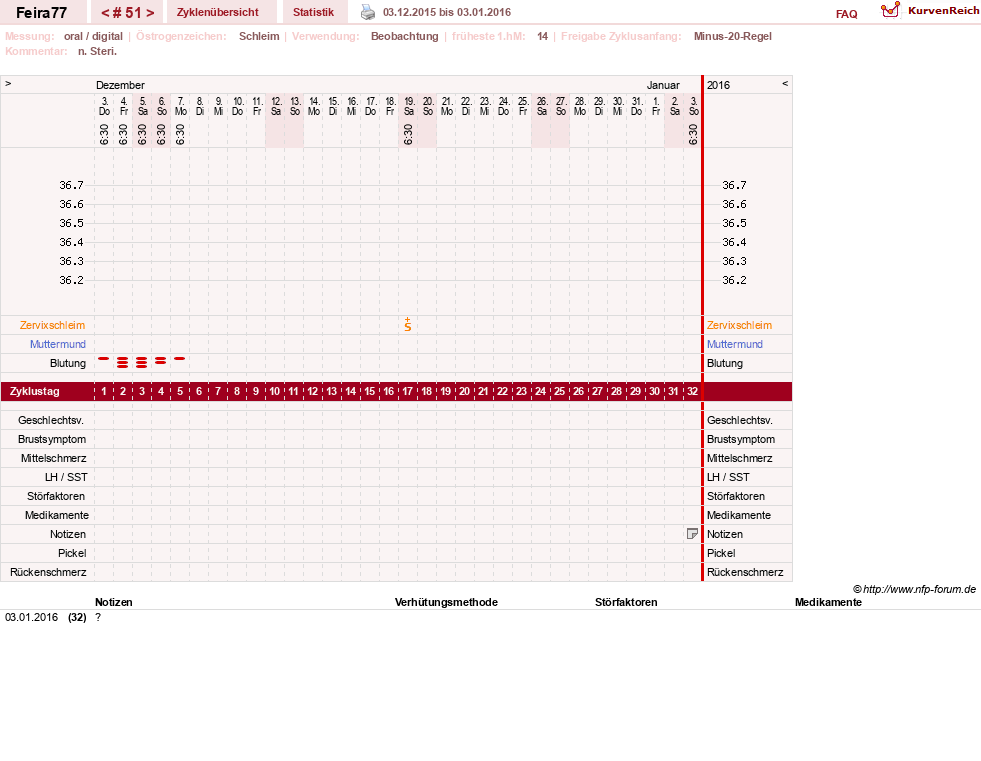The width and height of the screenshot is (981, 761).
Task: Select cycle day 32 in Zyklustag bar
Action: tap(692, 391)
